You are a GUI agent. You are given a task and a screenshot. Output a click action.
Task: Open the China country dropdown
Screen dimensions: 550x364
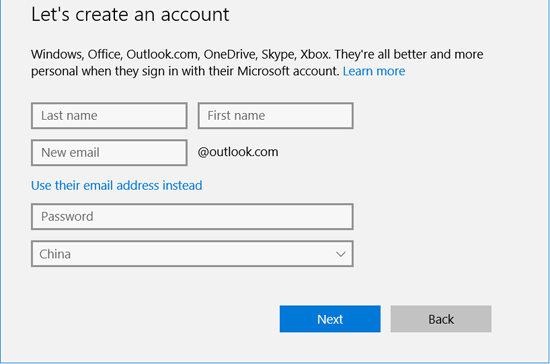tap(192, 254)
